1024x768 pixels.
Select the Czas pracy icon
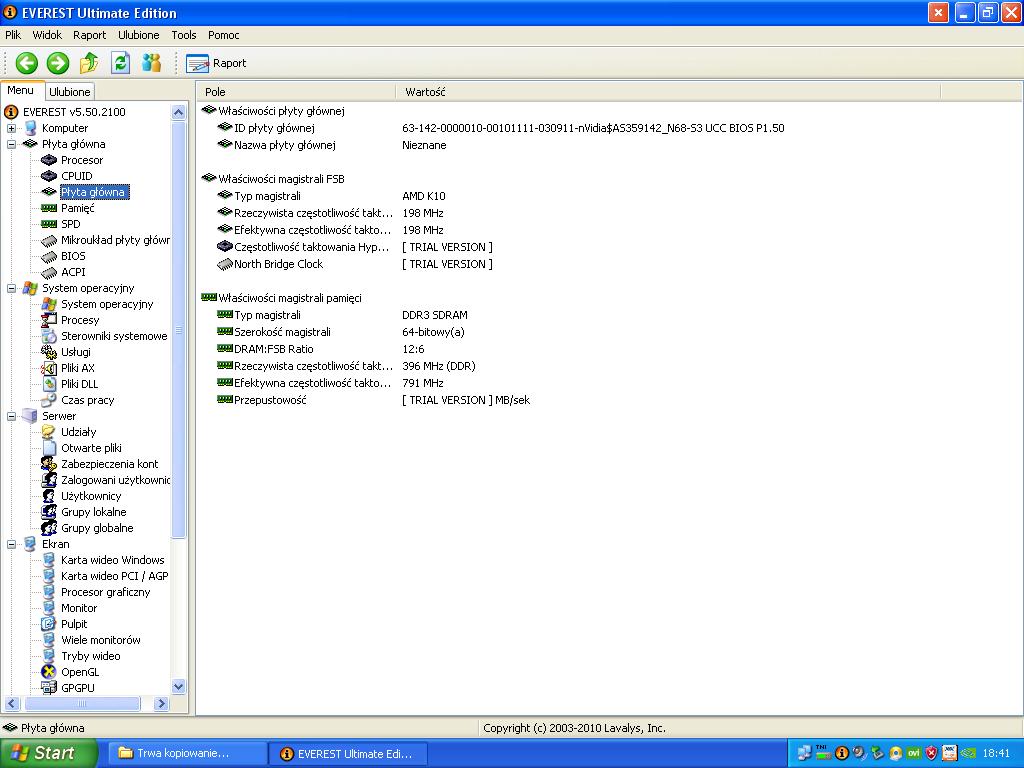click(x=49, y=400)
